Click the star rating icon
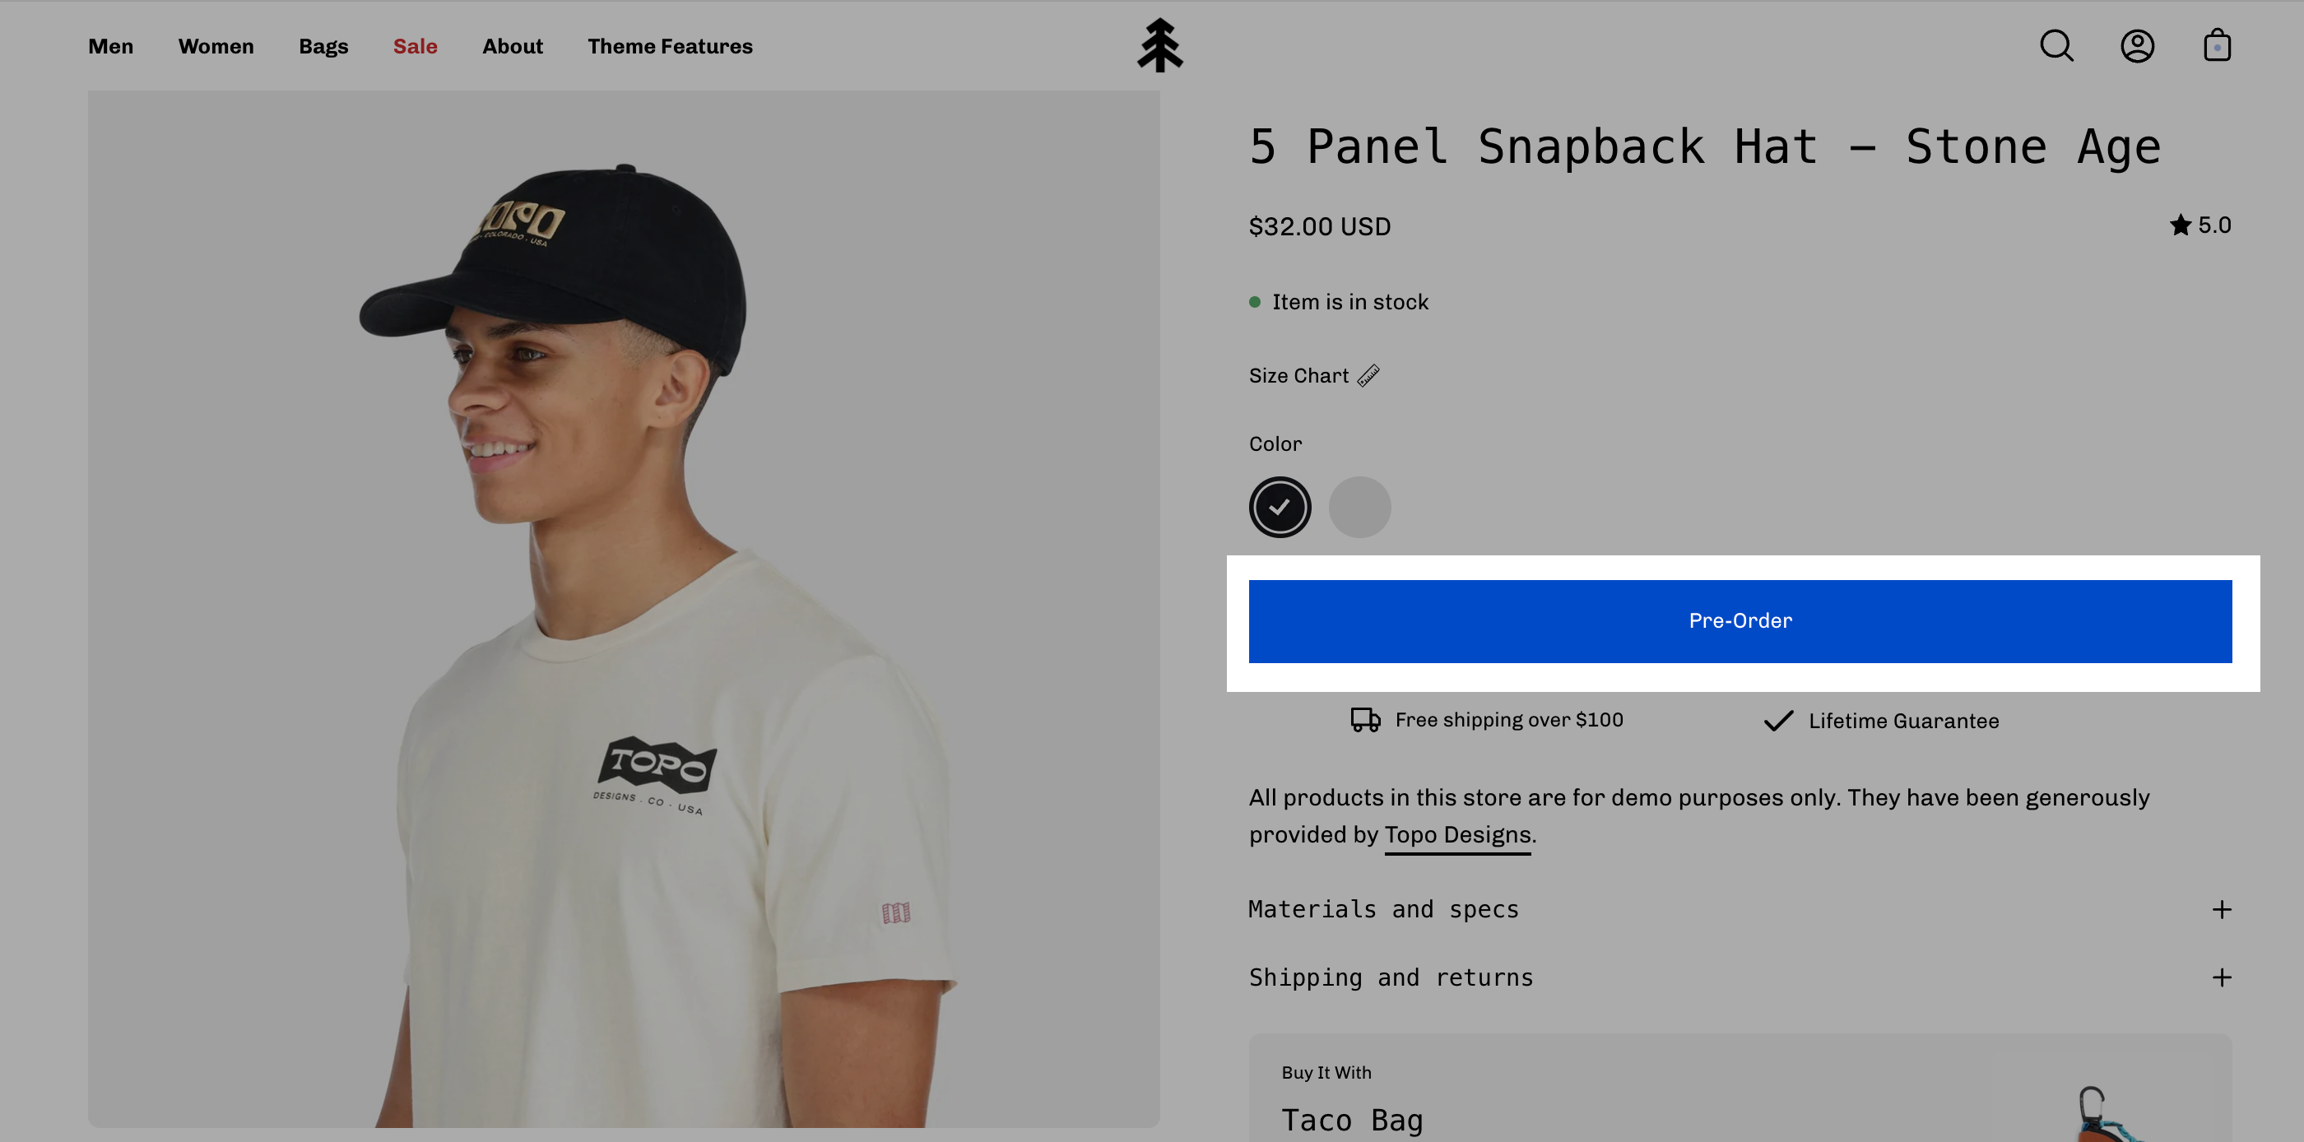 click(x=2180, y=226)
